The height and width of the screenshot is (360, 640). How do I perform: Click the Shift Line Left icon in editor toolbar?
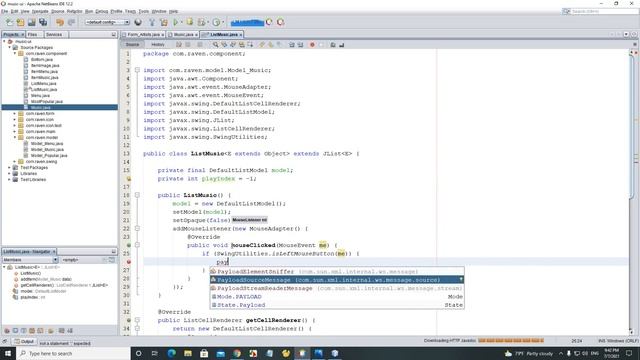point(292,44)
